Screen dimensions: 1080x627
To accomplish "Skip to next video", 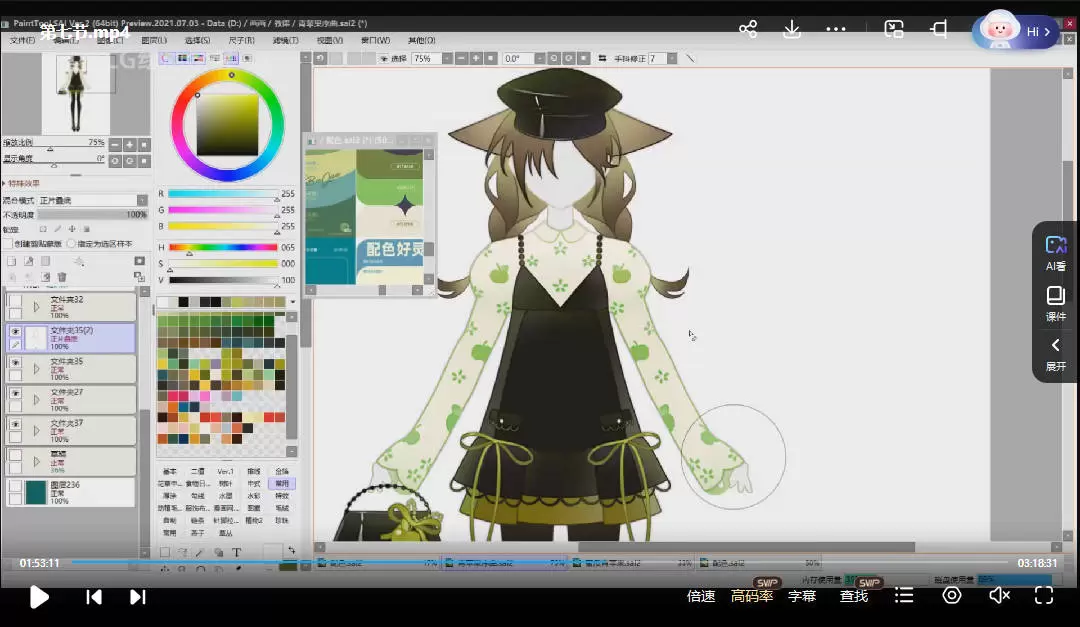I will 138,597.
